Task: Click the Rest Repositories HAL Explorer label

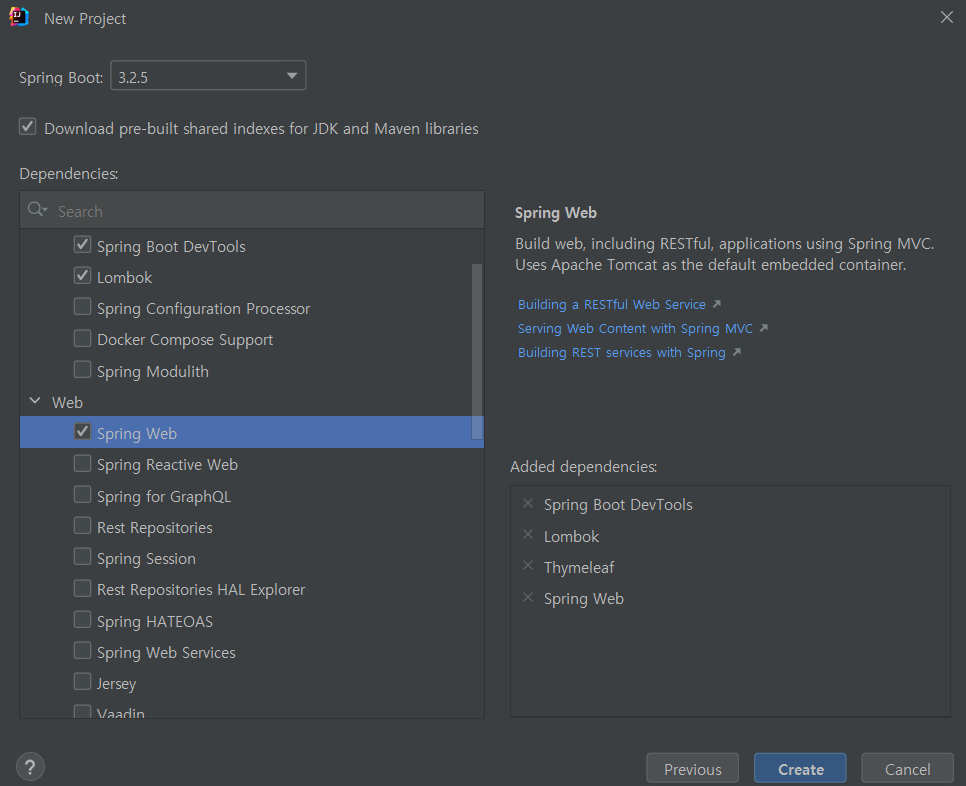Action: coord(201,590)
